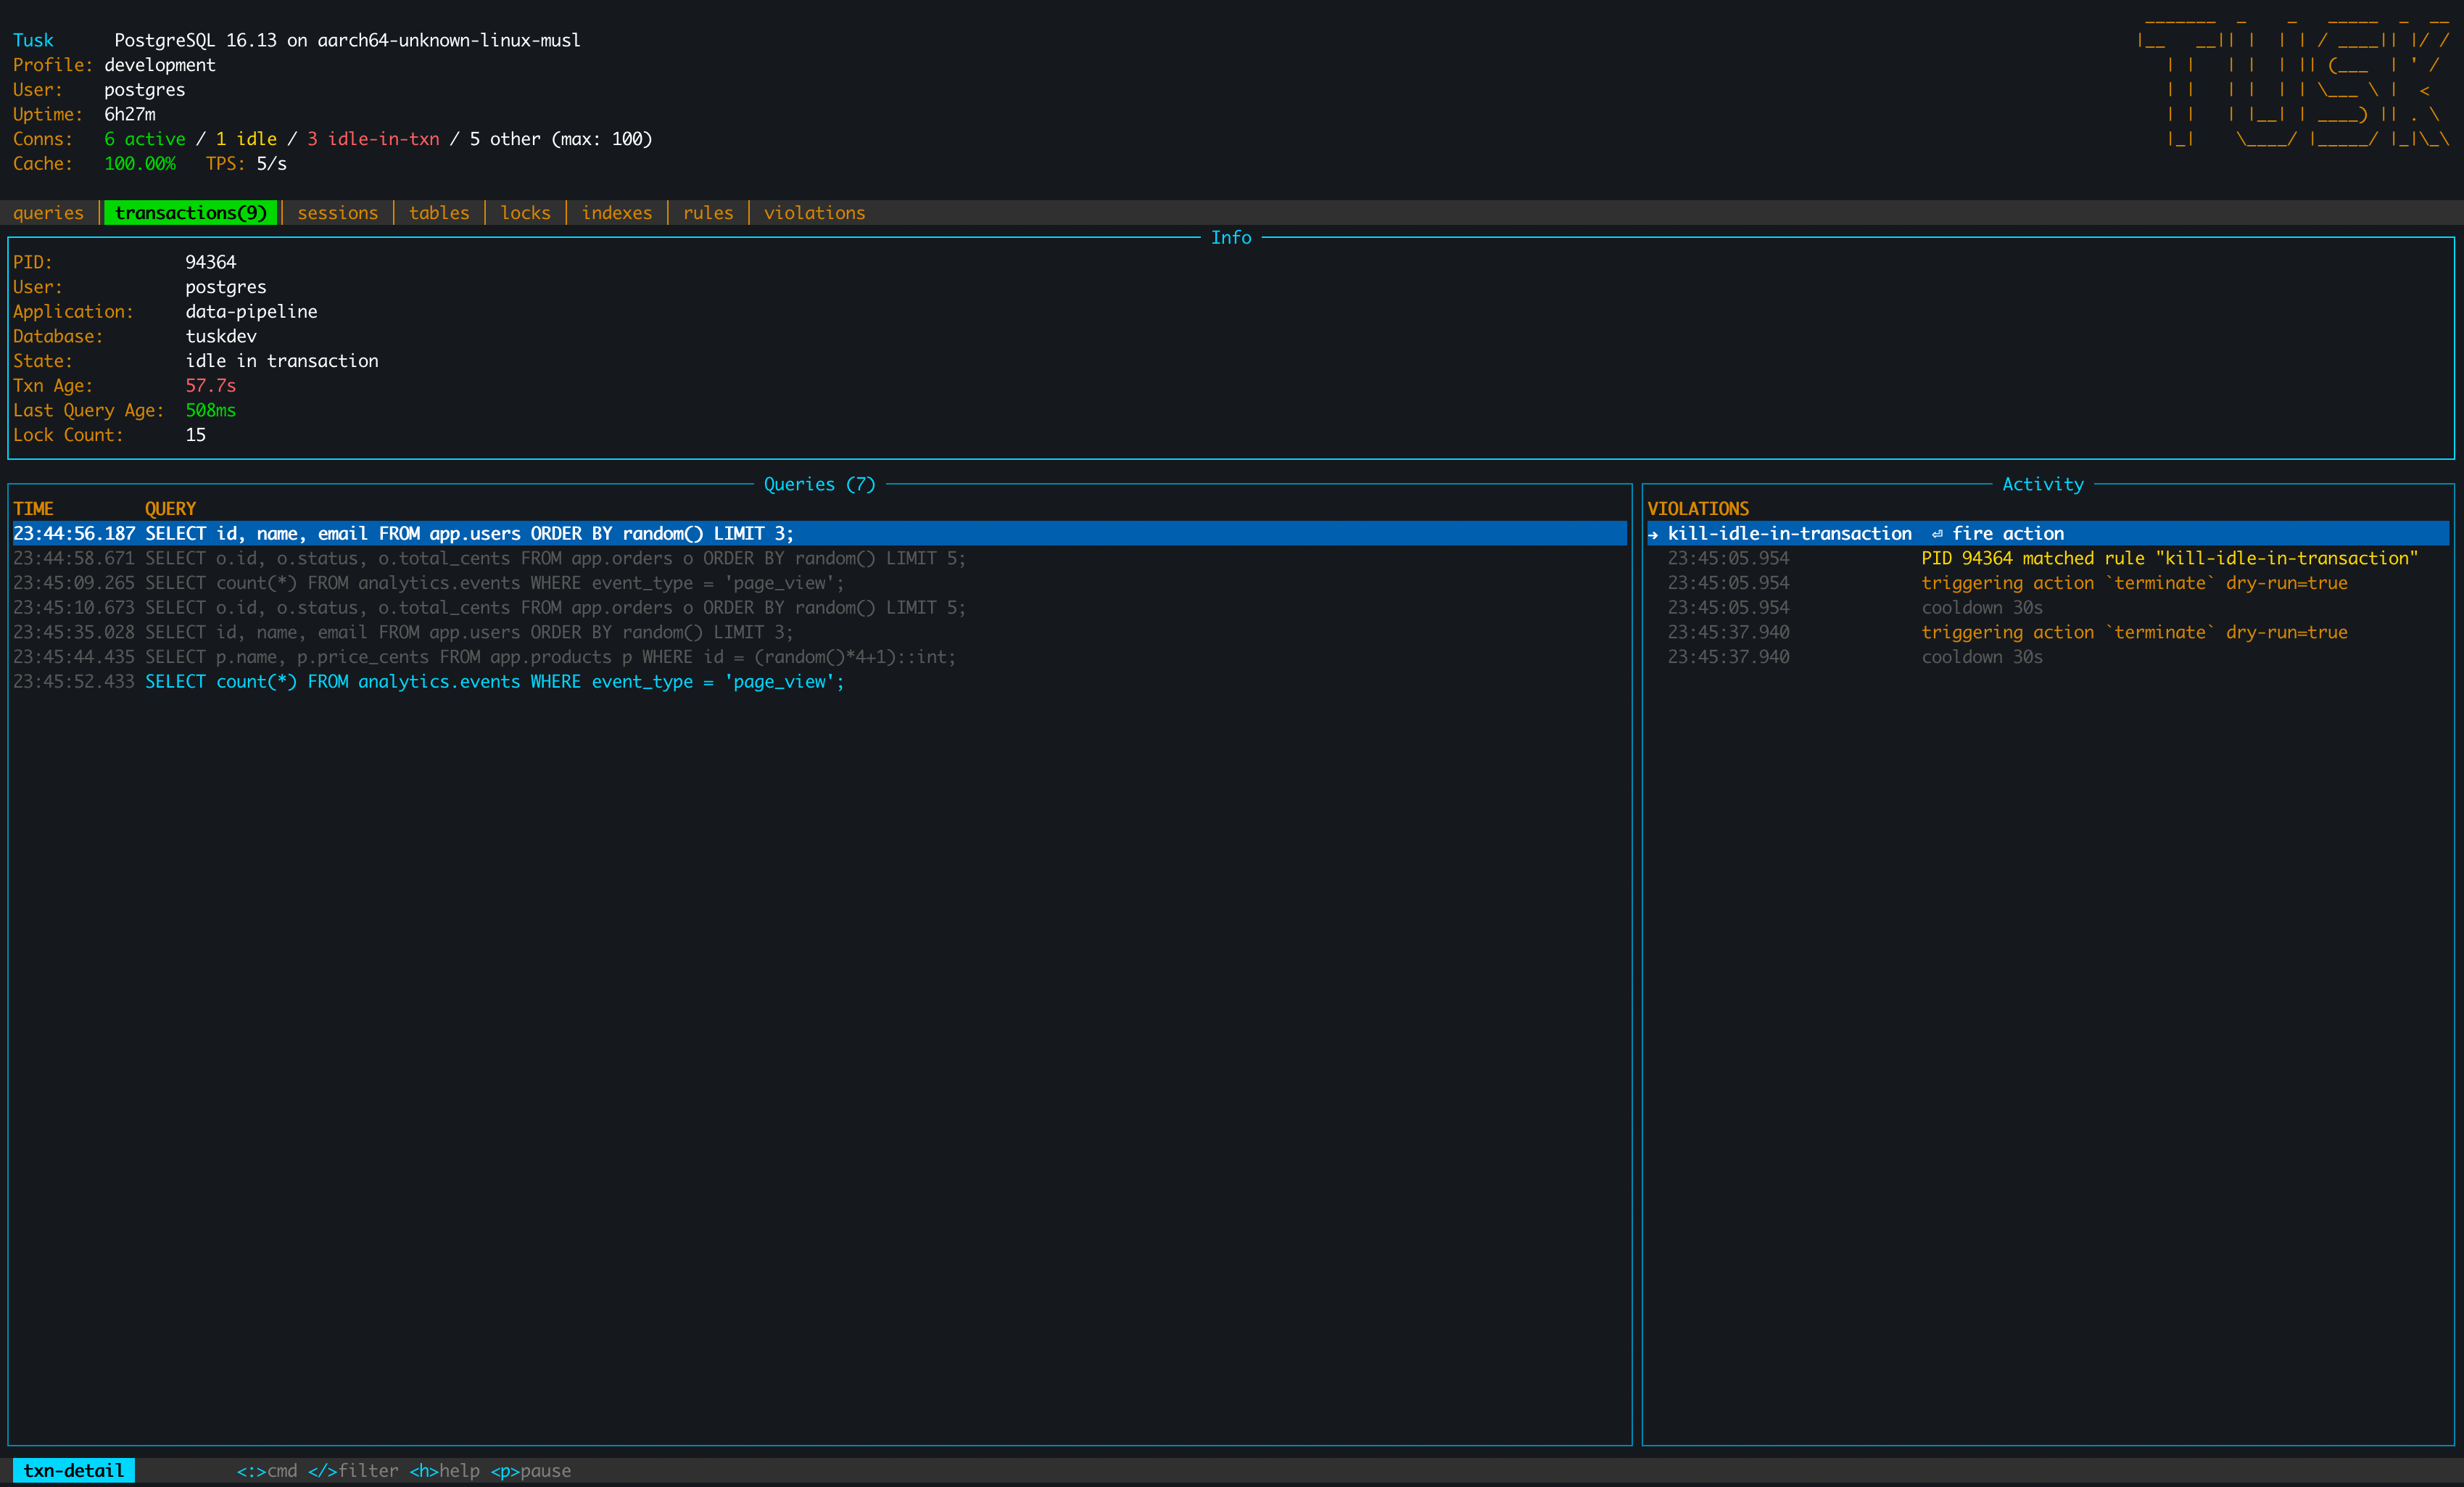This screenshot has width=2464, height=1487.
Task: Click the Tusk app name label
Action: (33, 40)
